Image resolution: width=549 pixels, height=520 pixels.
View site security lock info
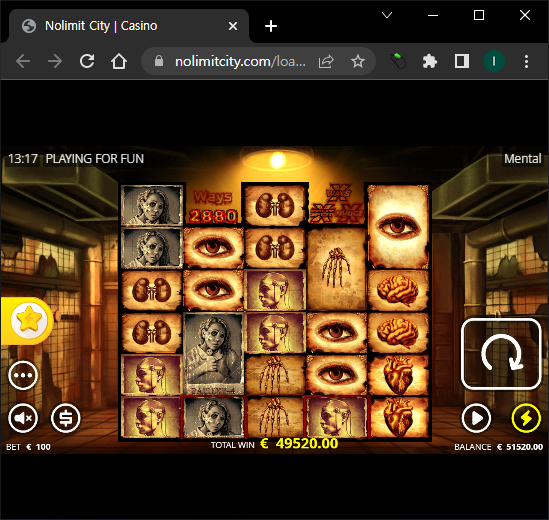[x=159, y=61]
